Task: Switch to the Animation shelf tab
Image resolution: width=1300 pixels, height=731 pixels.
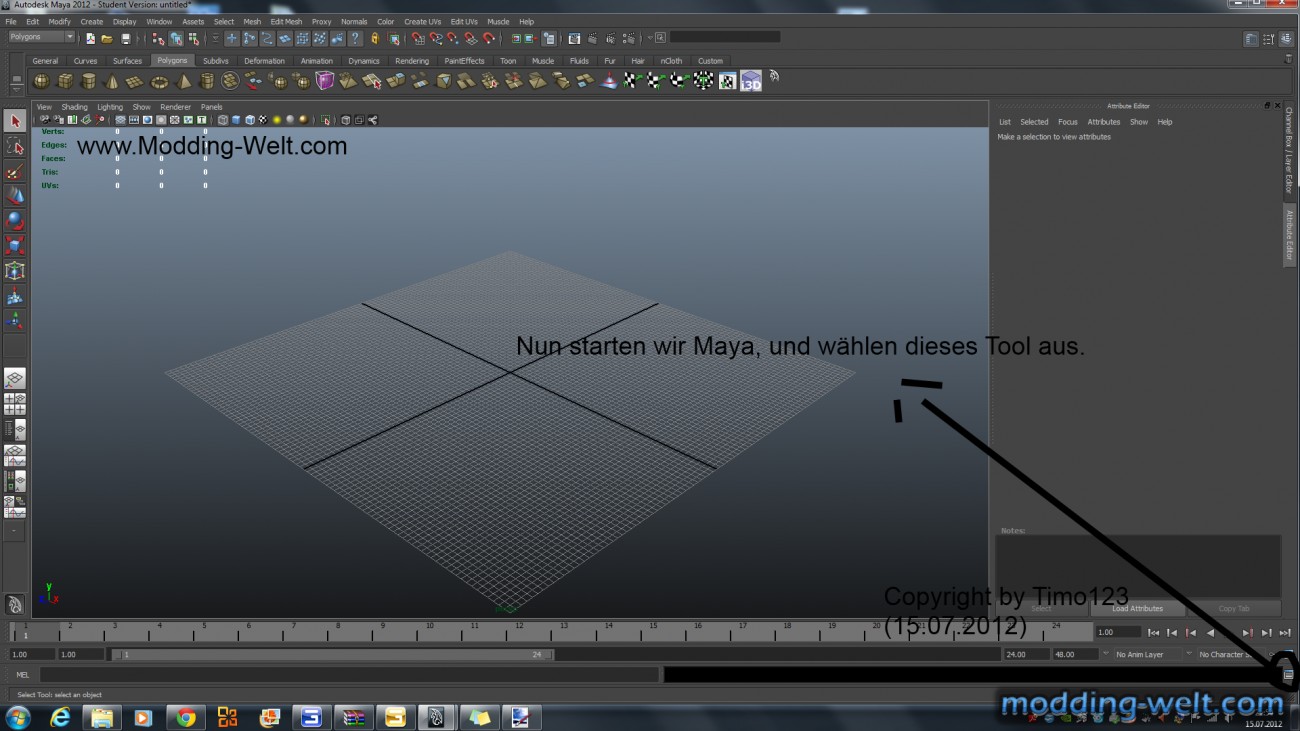Action: 316,61
